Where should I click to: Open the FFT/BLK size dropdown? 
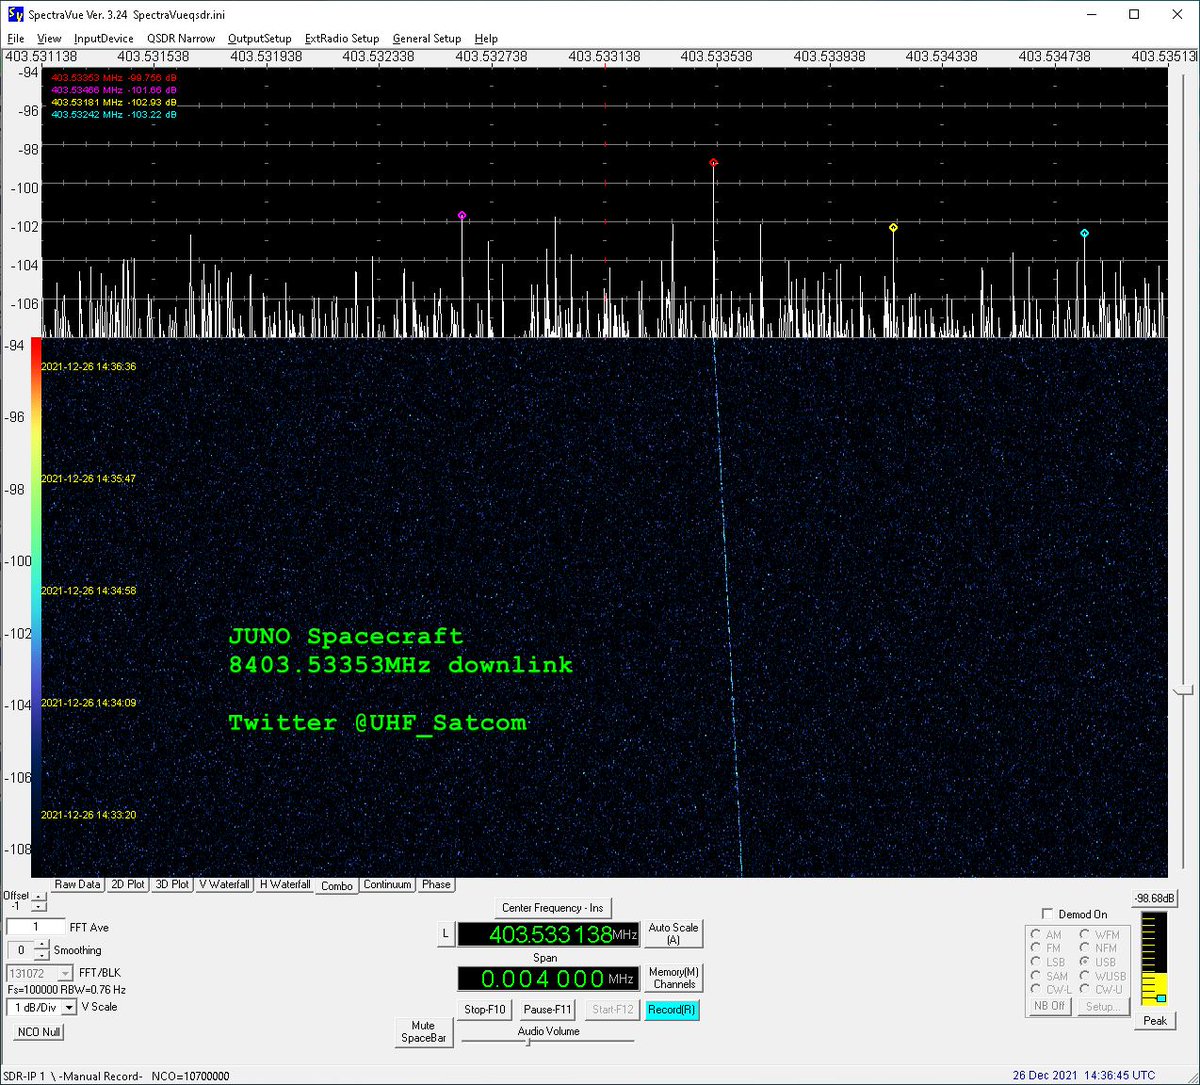(x=40, y=973)
